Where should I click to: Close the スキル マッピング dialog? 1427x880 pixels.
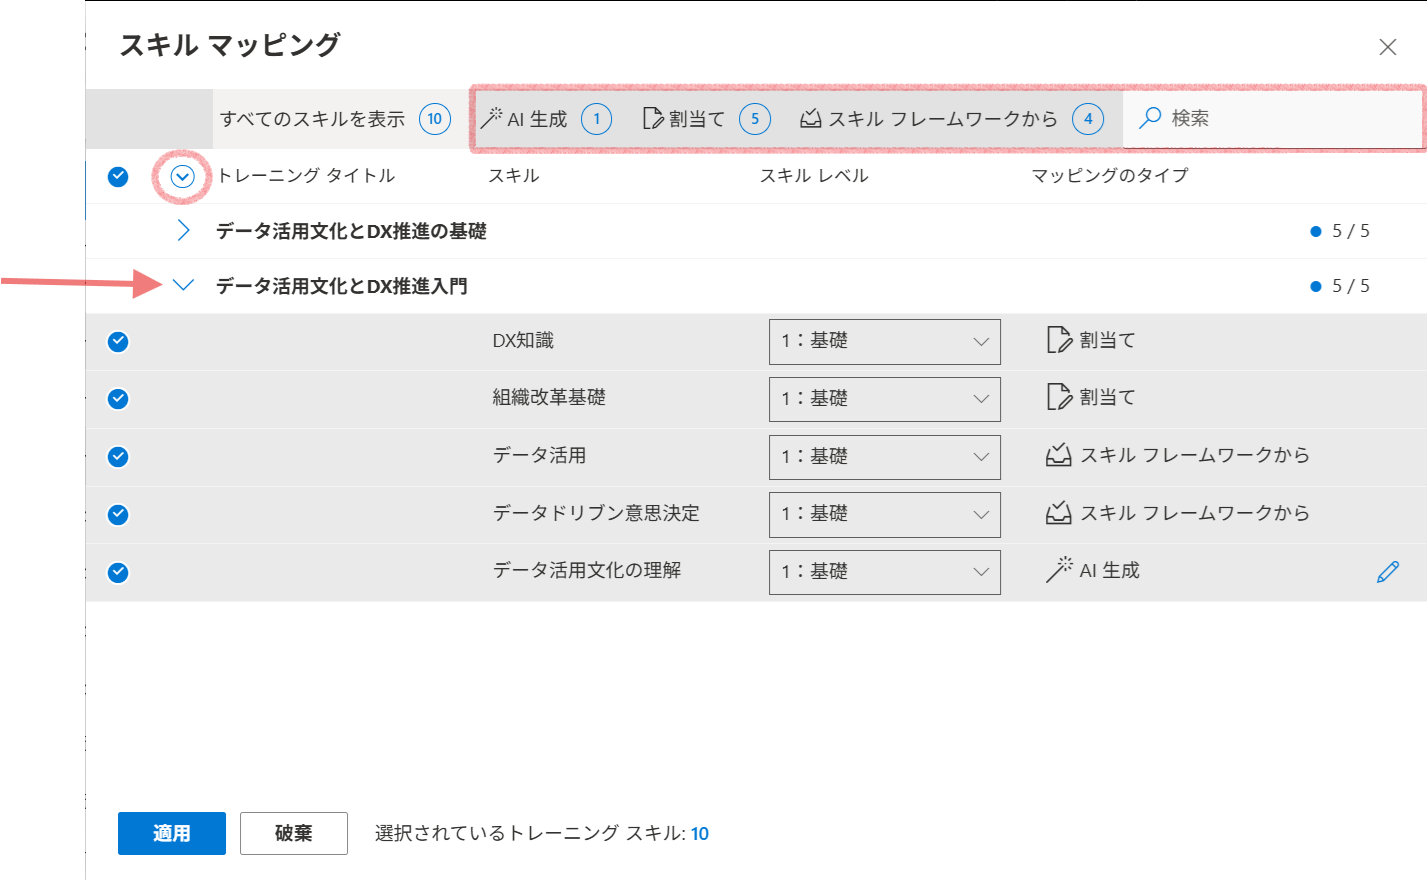click(1388, 47)
